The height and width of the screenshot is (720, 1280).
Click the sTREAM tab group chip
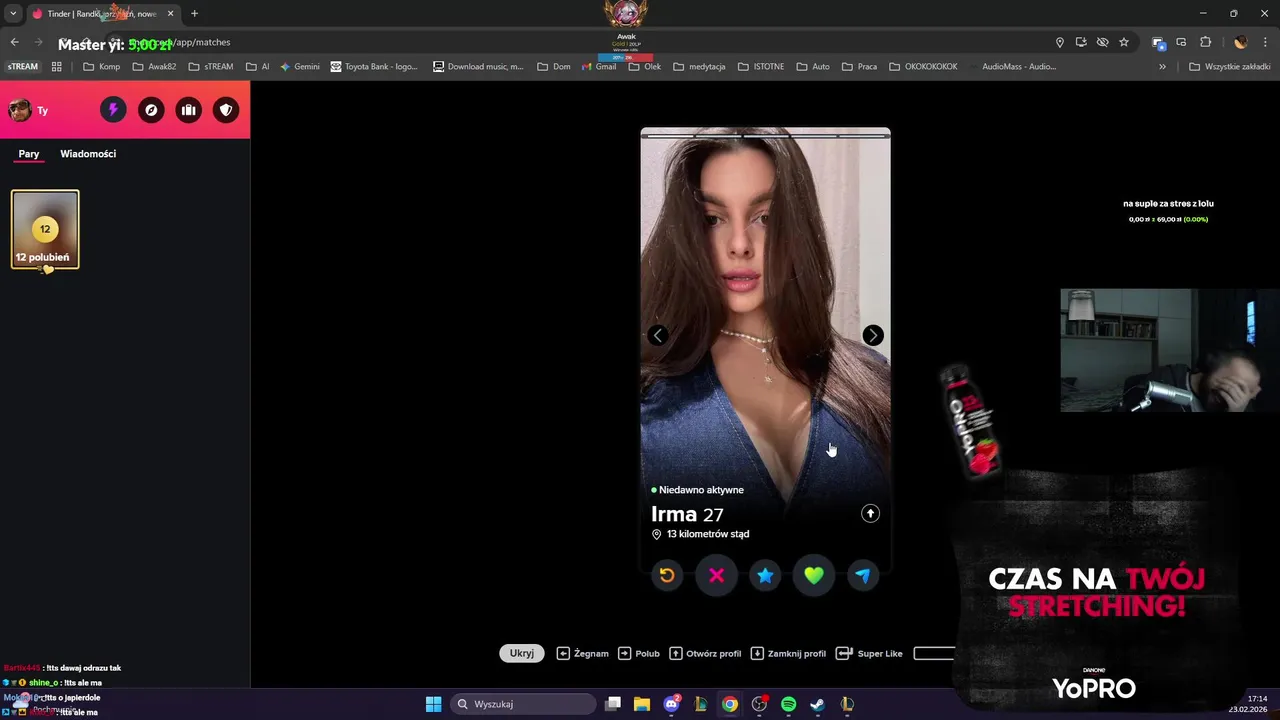click(23, 67)
